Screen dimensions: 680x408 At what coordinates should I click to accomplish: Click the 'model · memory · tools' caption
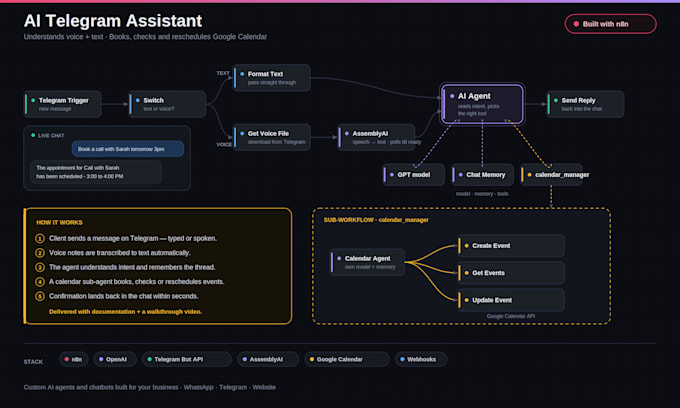pos(482,194)
